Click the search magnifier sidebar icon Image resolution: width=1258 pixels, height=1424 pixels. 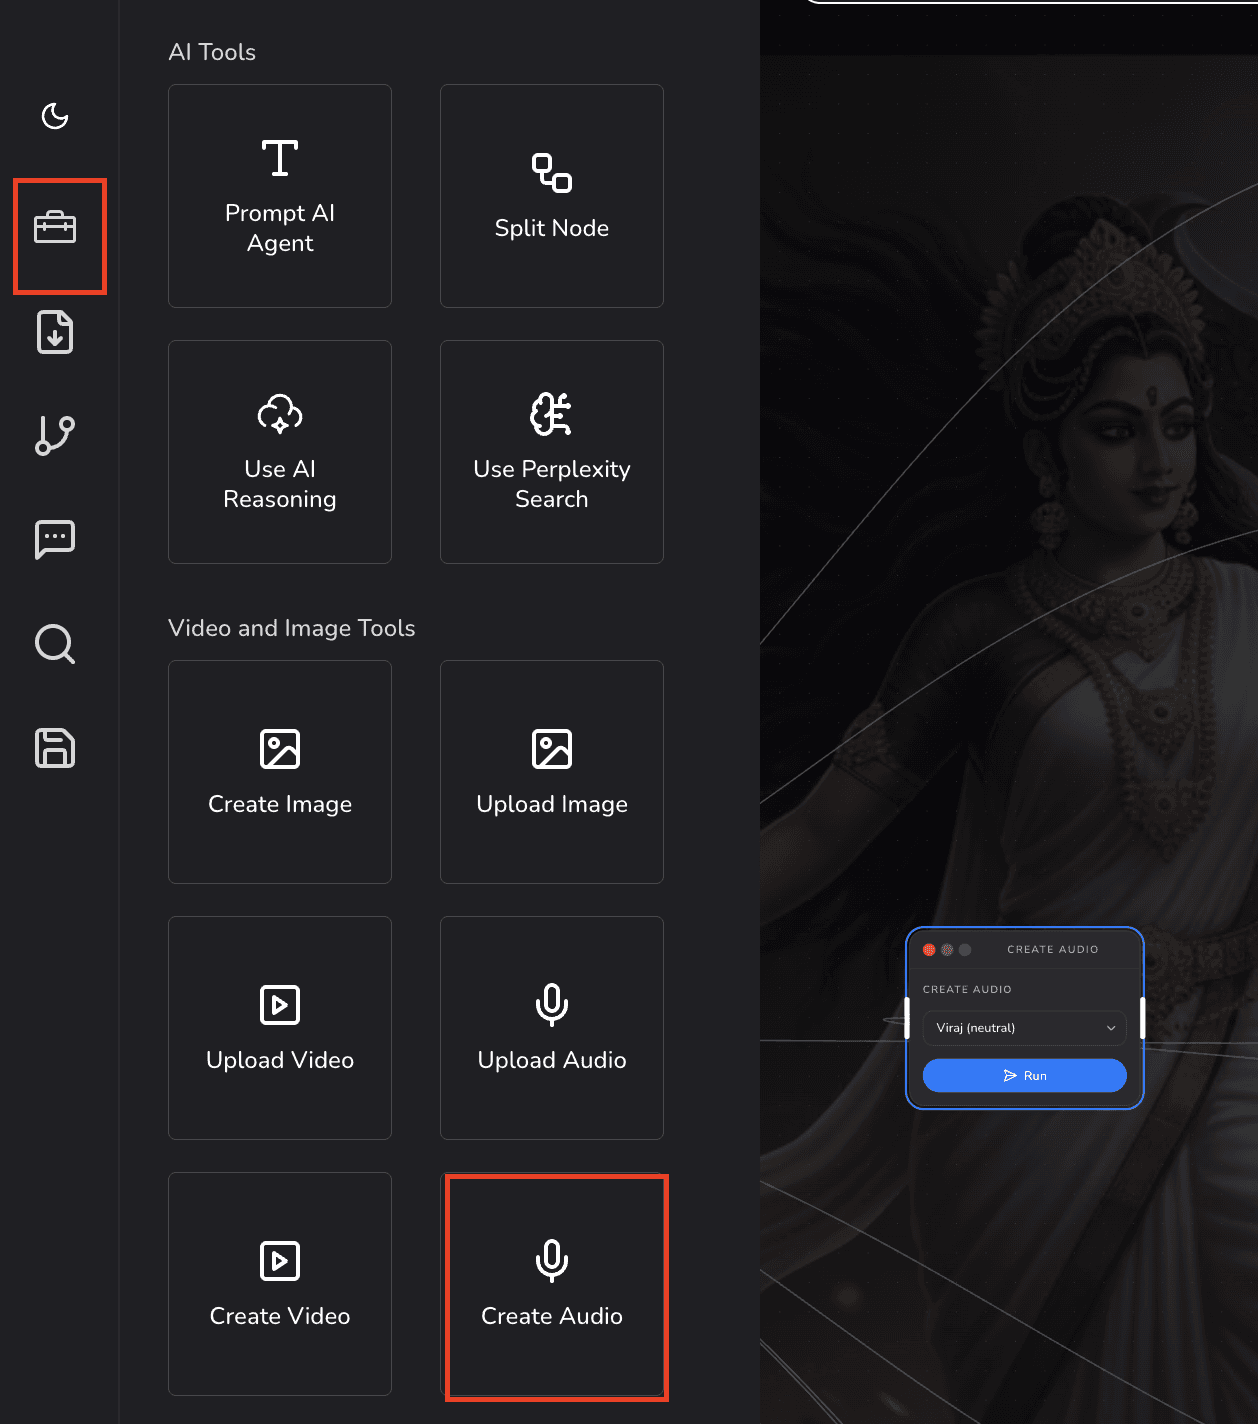(x=55, y=644)
